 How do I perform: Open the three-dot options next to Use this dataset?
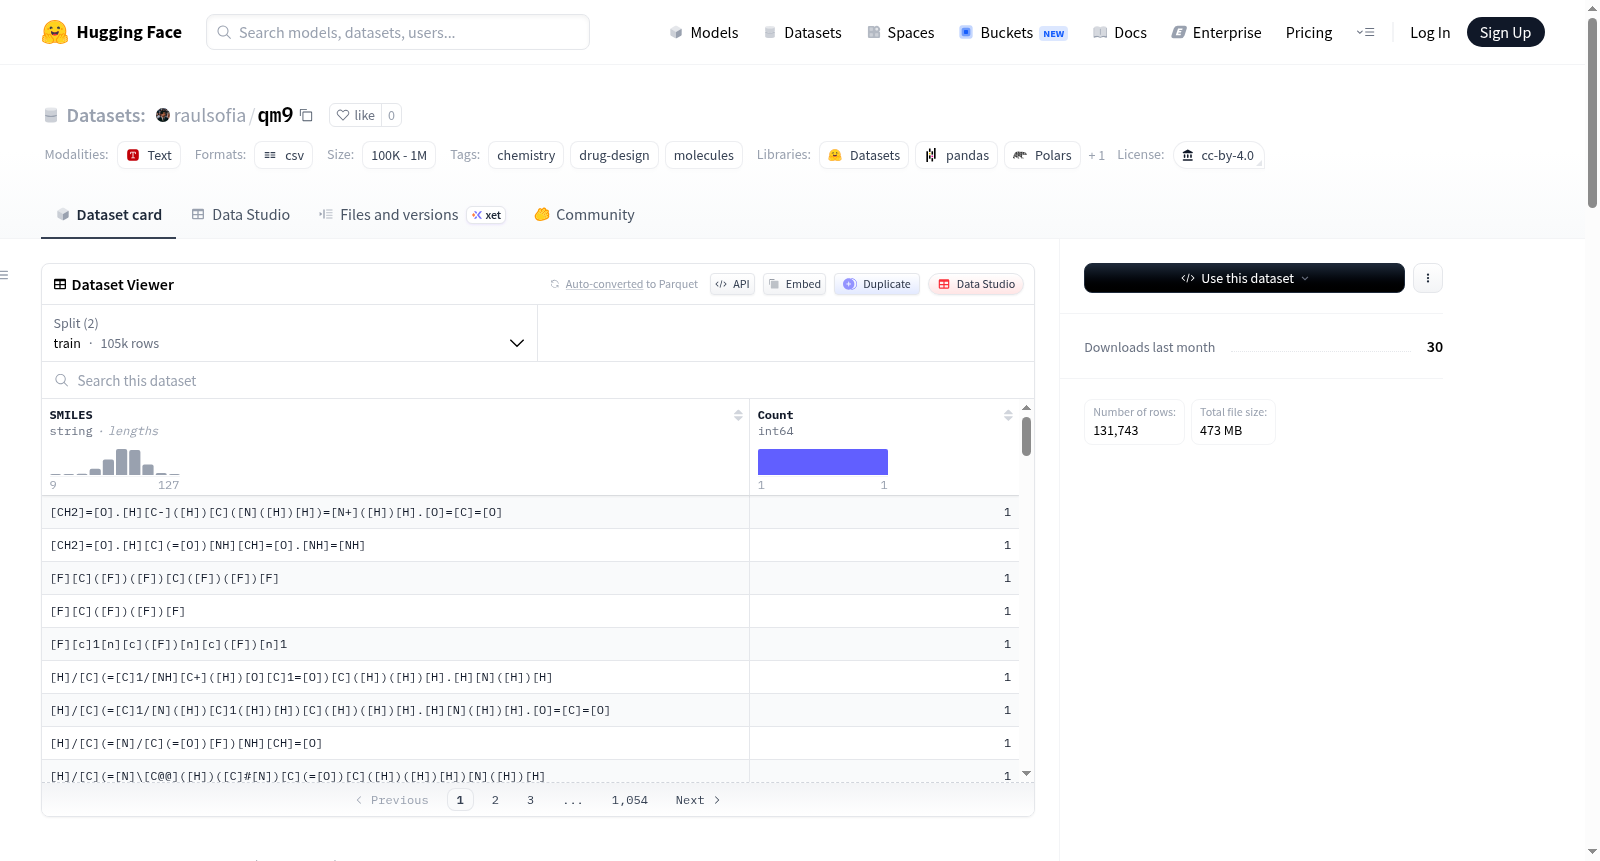coord(1428,278)
